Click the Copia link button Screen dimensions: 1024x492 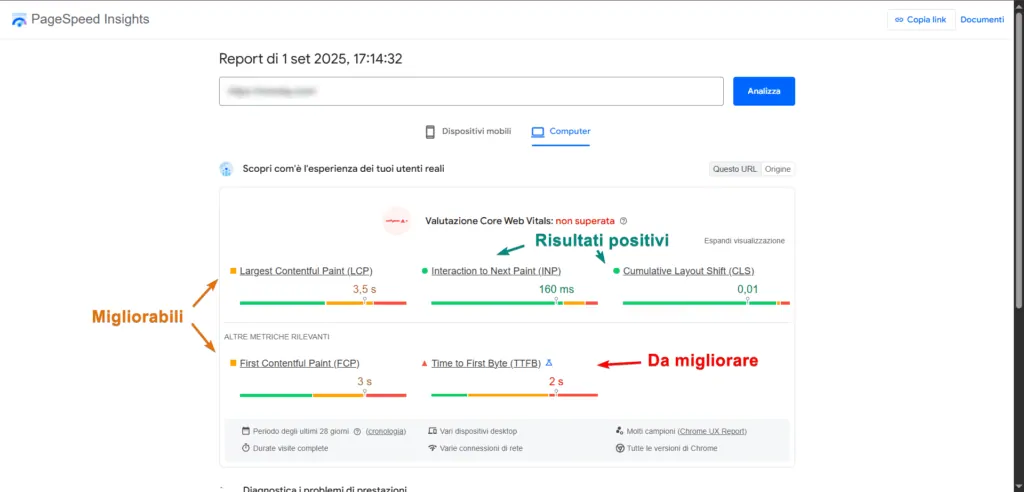[x=921, y=20]
